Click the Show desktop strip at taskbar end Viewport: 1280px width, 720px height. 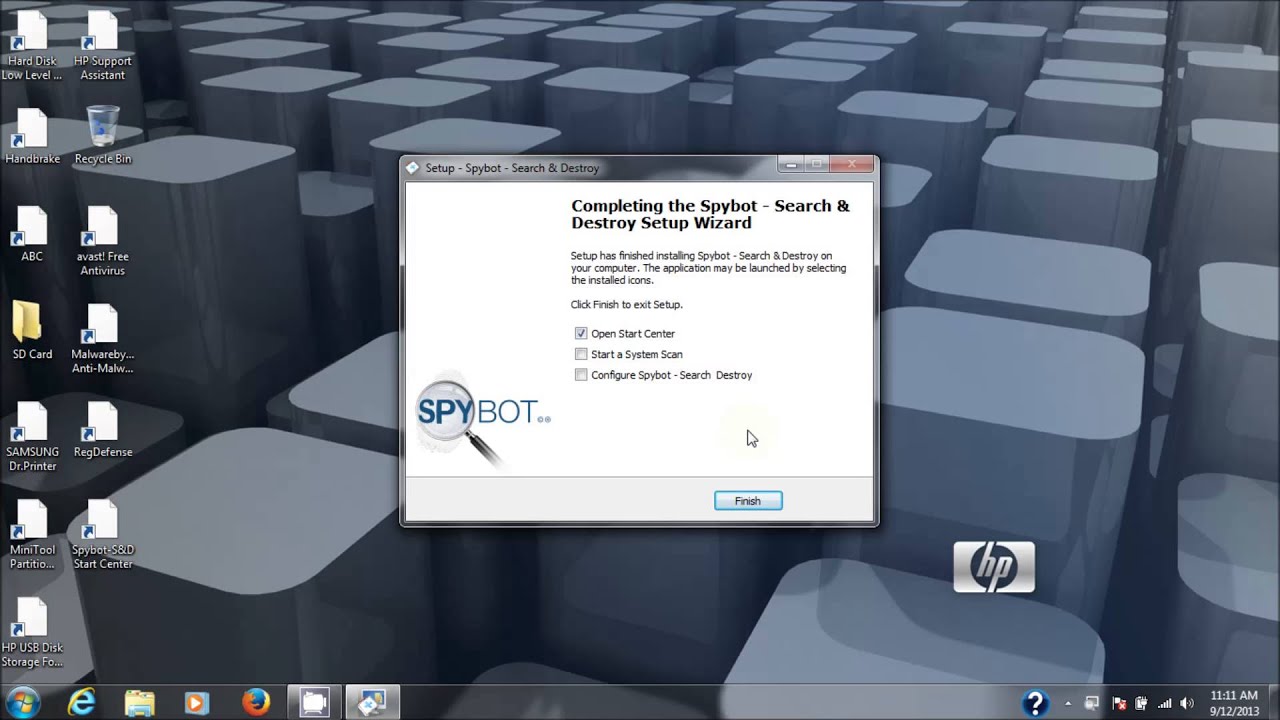(x=1273, y=703)
